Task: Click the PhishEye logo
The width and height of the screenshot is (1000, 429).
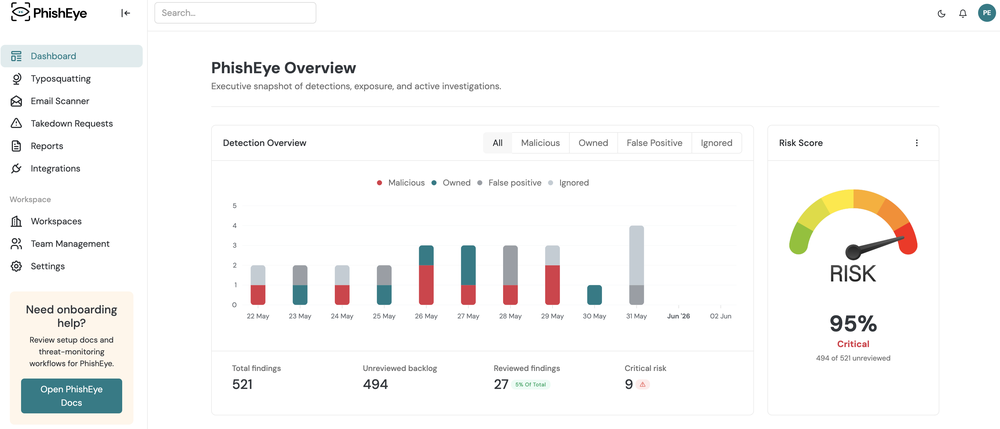Action: click(49, 13)
